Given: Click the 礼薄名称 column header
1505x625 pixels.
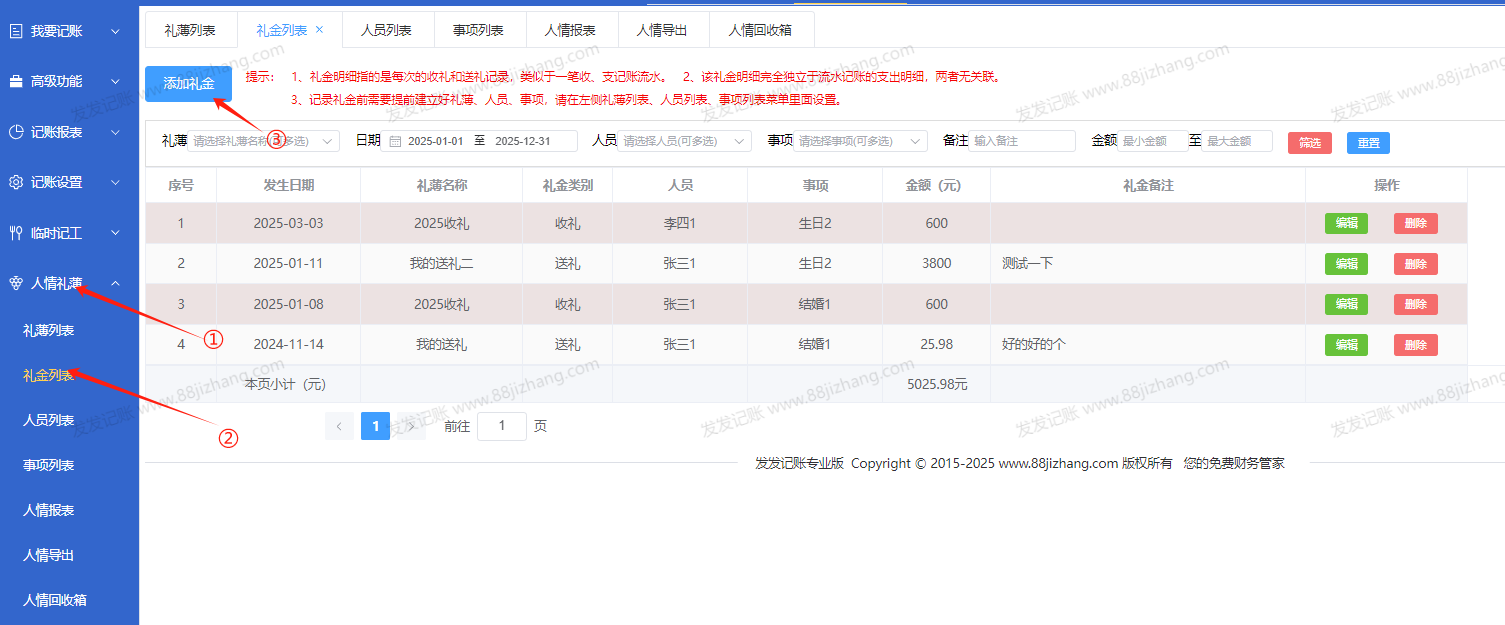Looking at the screenshot, I should [x=442, y=185].
